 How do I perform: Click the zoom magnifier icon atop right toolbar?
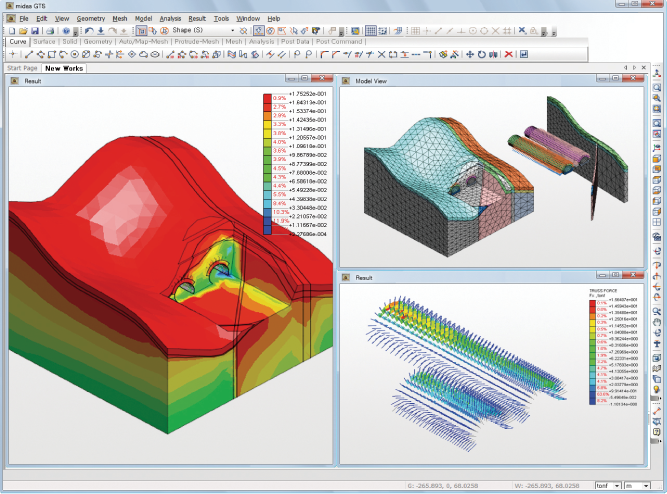pyautogui.click(x=657, y=87)
